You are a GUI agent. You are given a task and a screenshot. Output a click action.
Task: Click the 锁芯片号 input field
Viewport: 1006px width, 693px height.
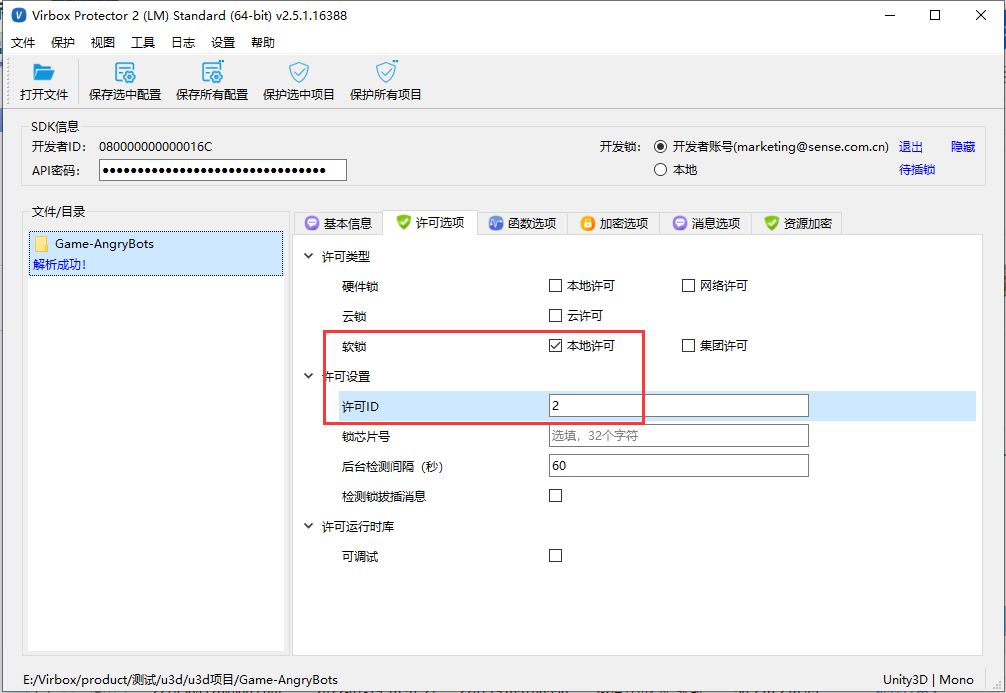click(679, 436)
